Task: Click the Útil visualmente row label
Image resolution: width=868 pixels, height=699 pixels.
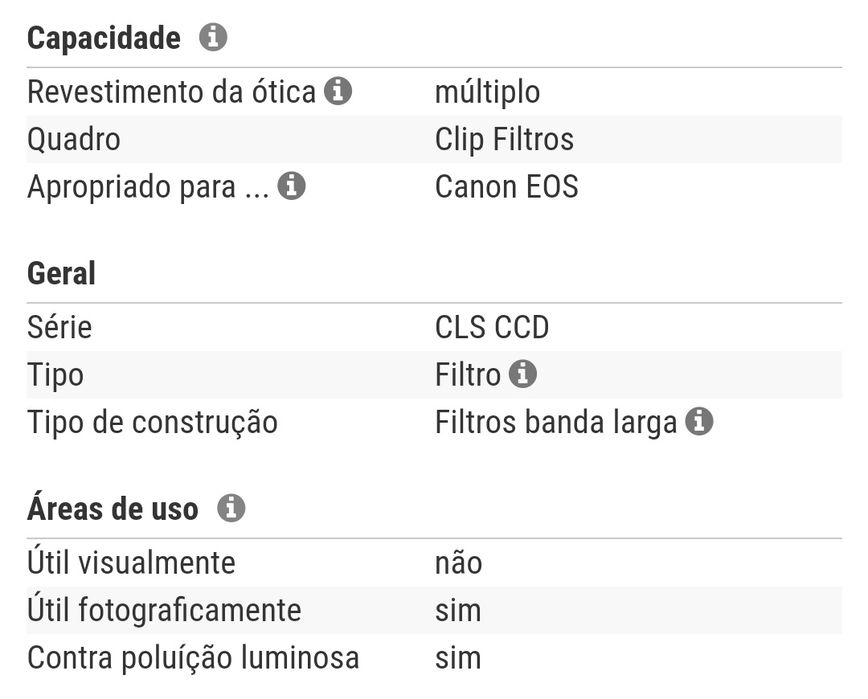Action: point(131,562)
